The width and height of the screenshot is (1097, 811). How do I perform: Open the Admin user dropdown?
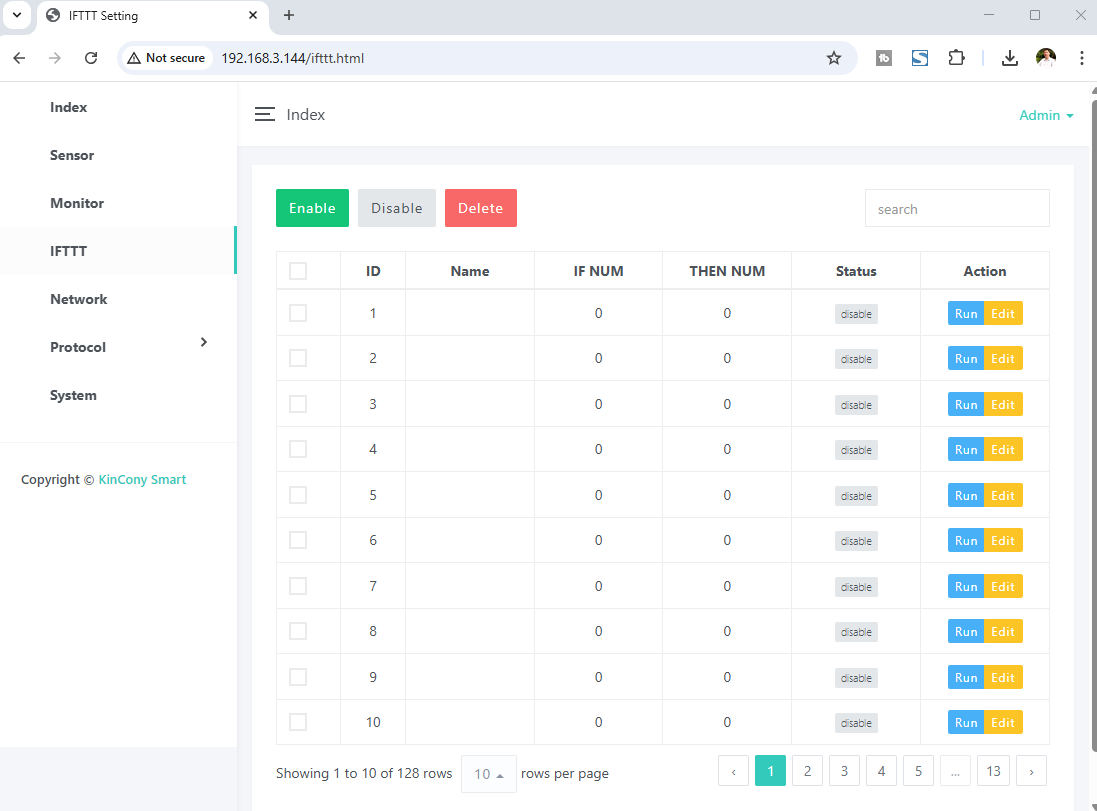[x=1046, y=115]
